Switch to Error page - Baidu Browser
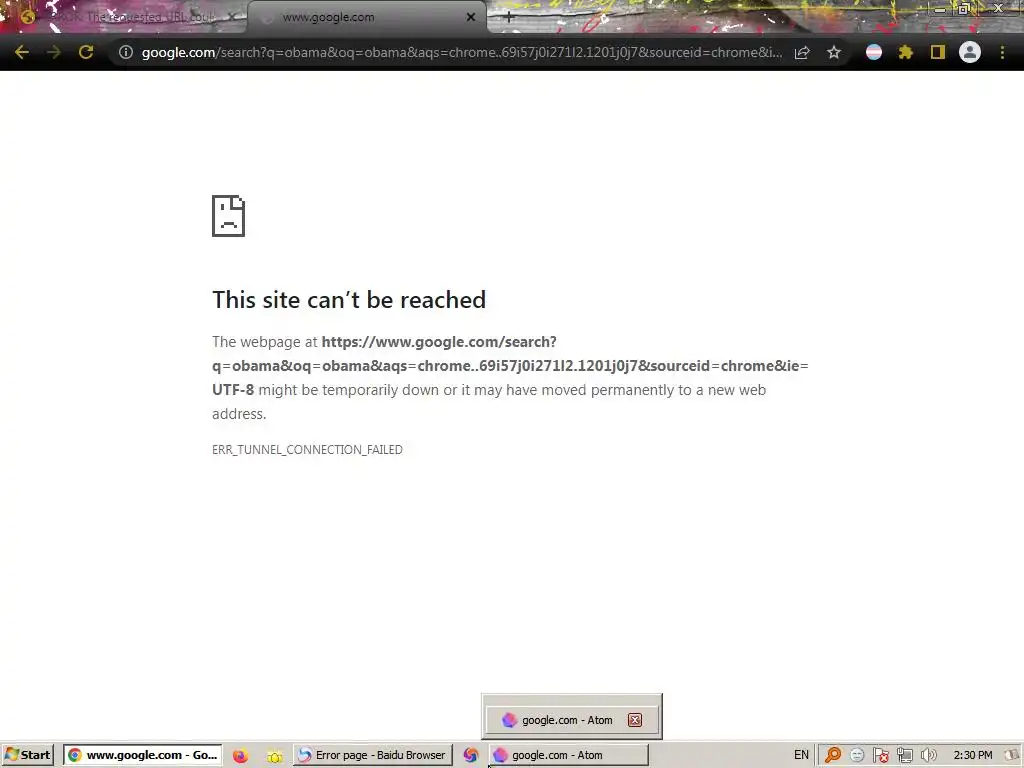Screen dimensions: 1024x768 click(372, 755)
